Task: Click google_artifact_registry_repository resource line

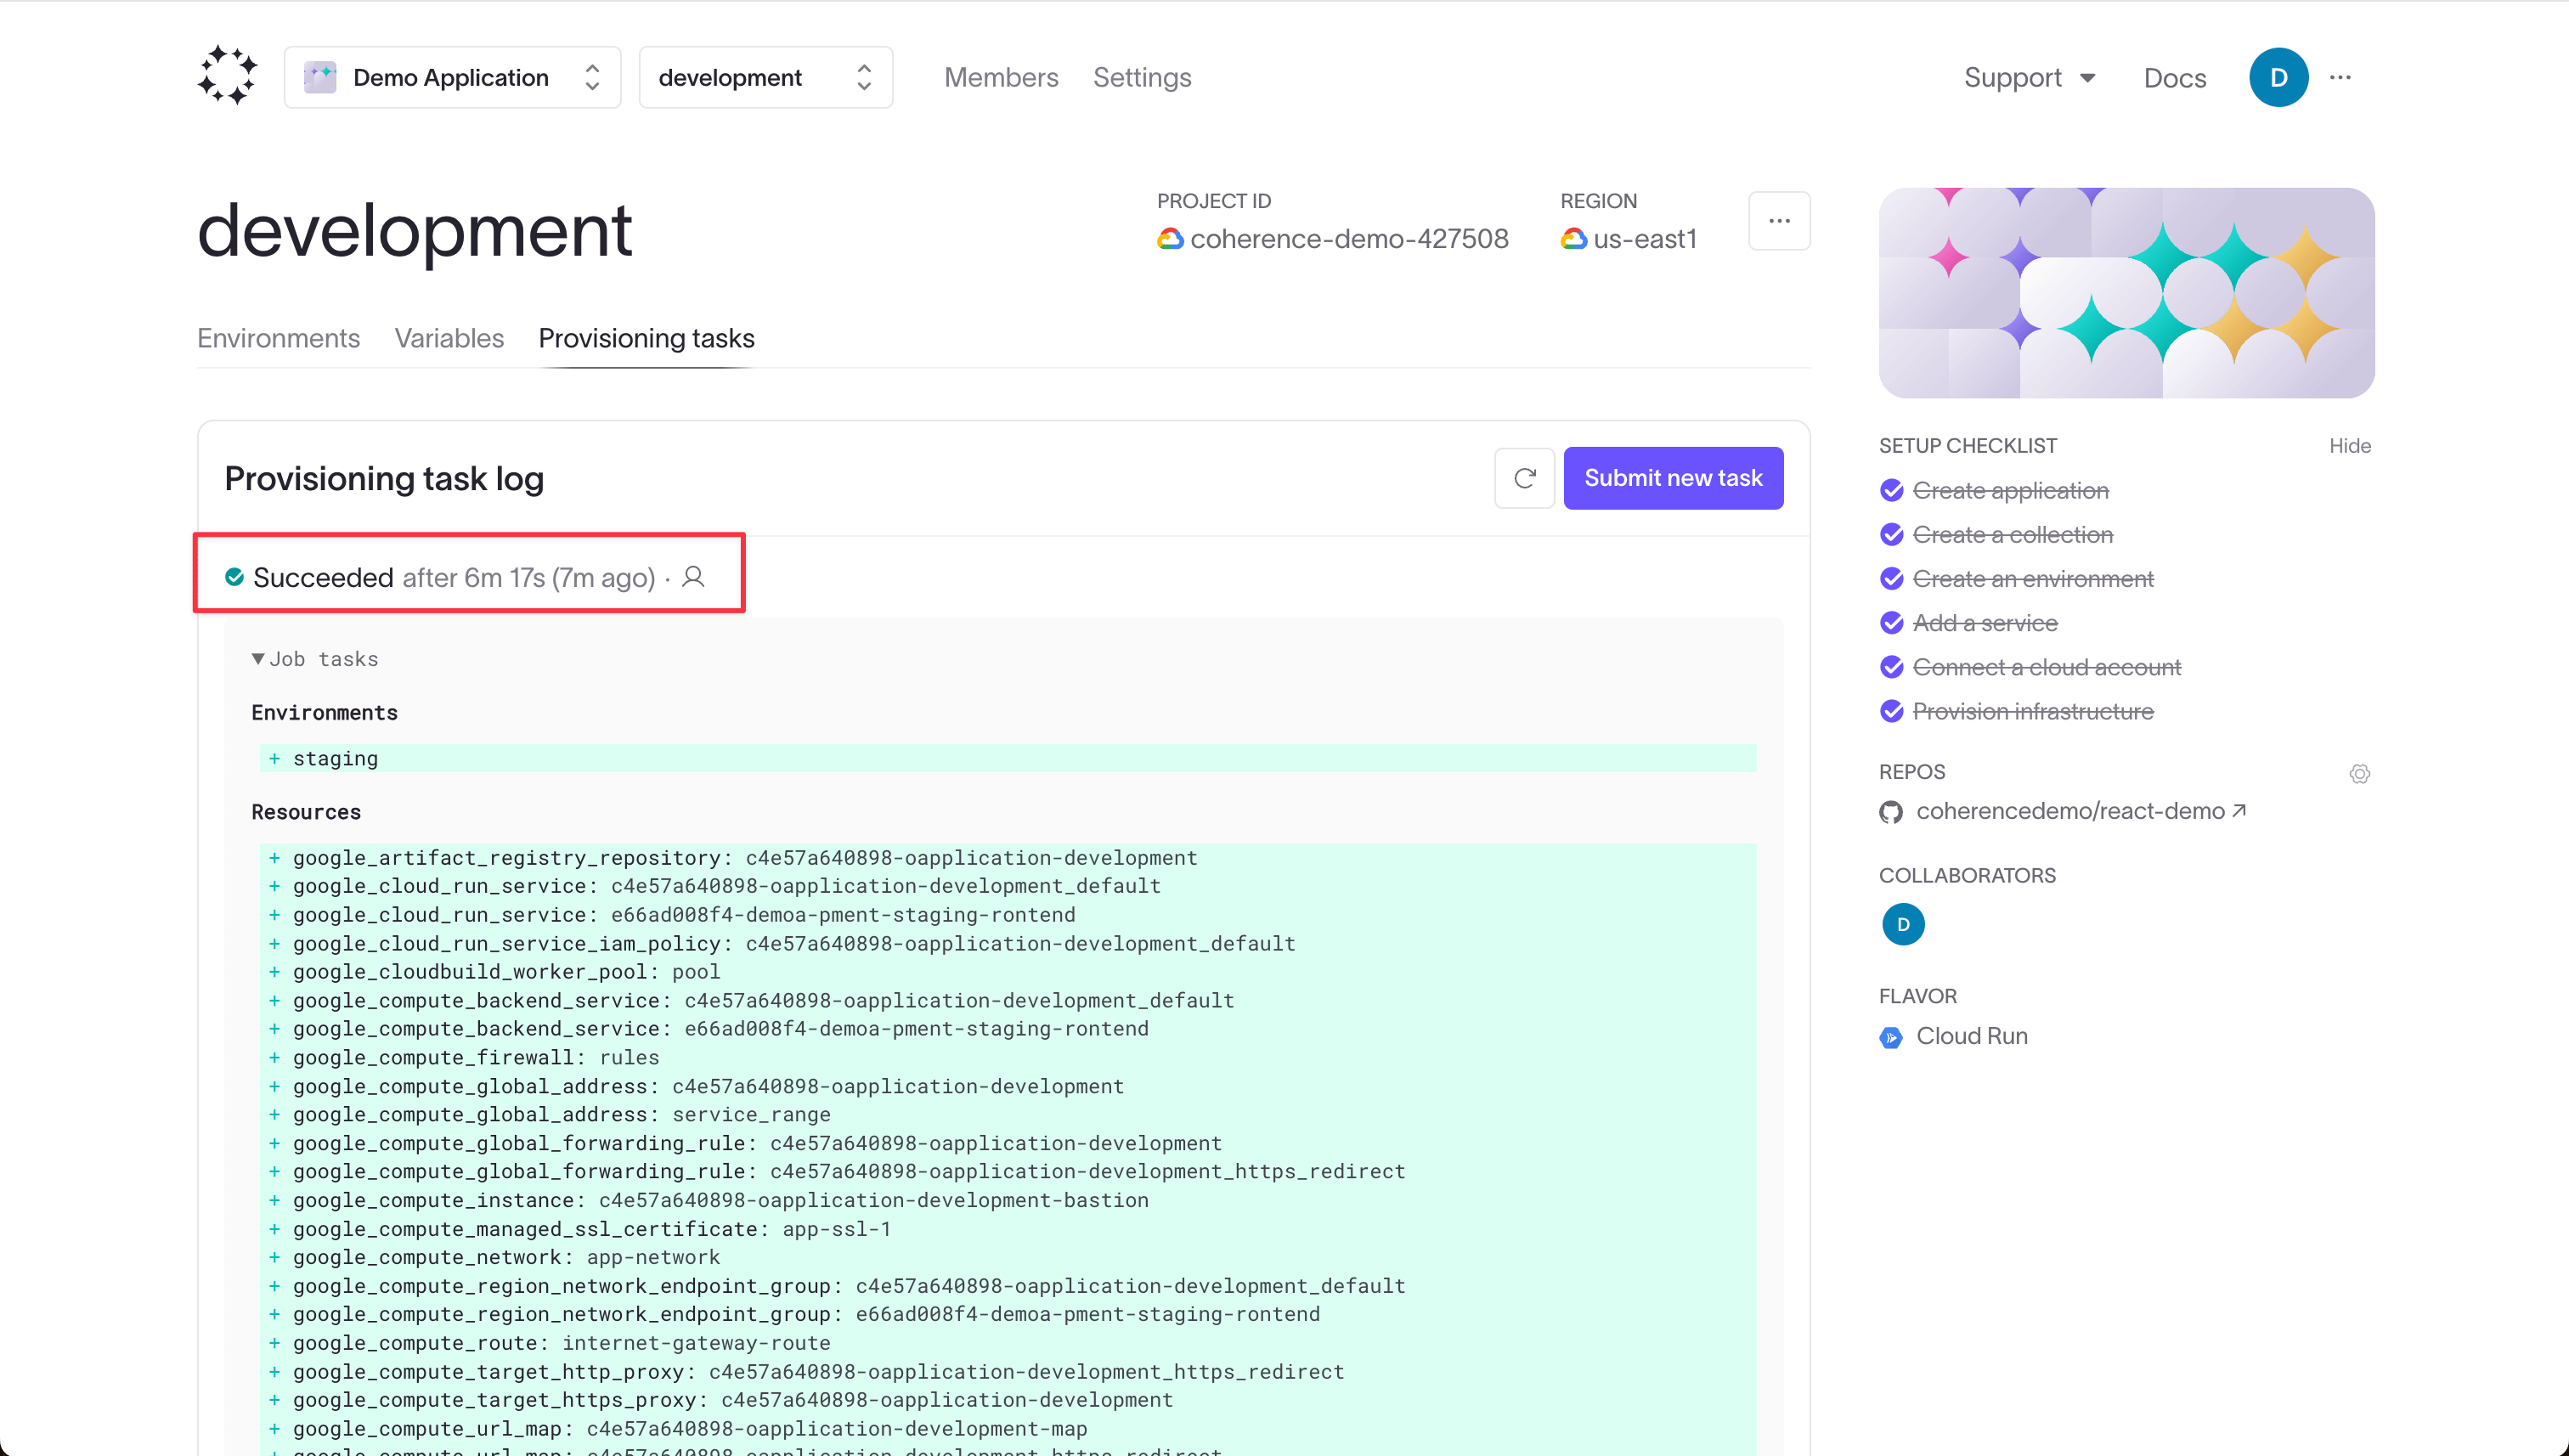Action: (1007, 858)
